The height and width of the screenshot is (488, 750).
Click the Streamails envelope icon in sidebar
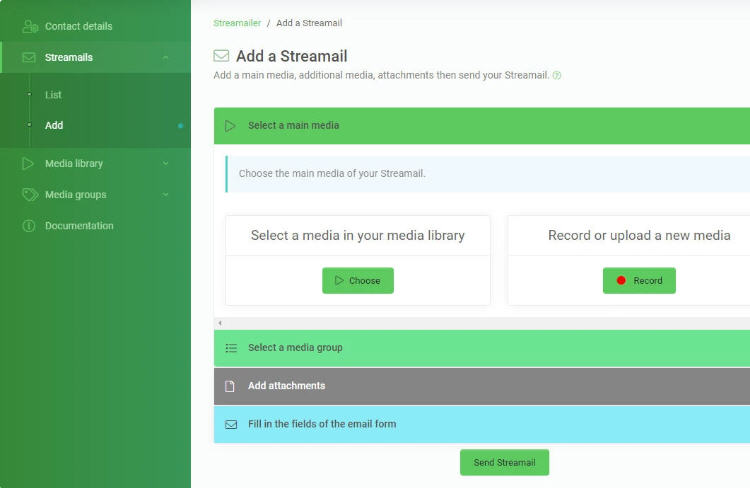pyautogui.click(x=29, y=57)
